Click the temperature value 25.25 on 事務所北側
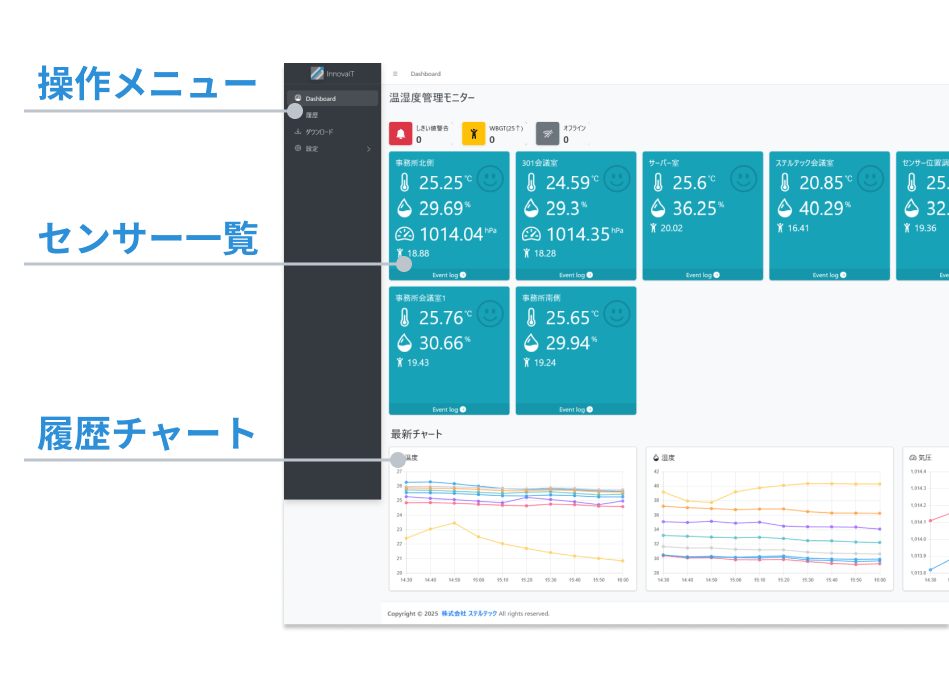The width and height of the screenshot is (949, 687). [445, 182]
